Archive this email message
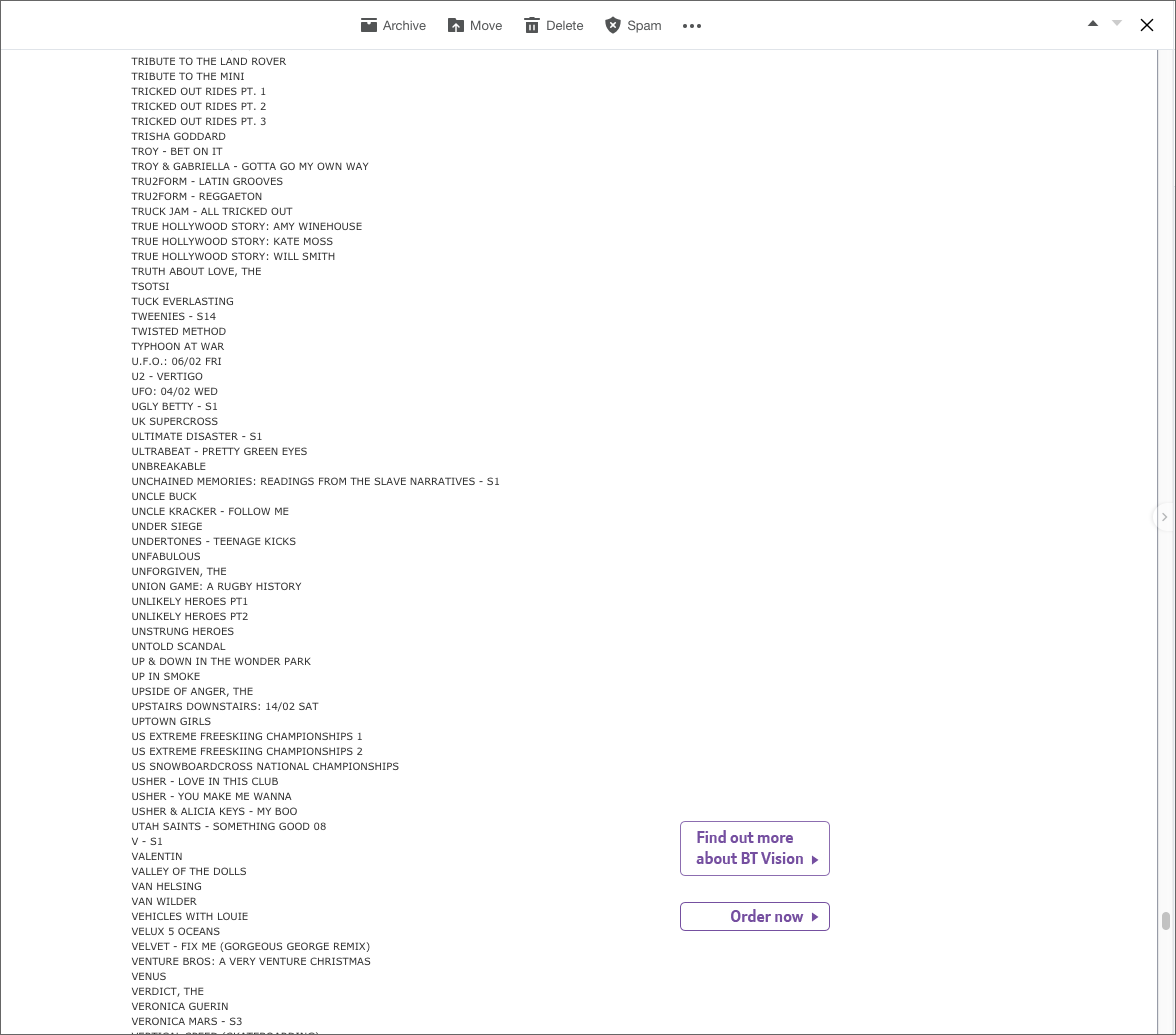 393,26
